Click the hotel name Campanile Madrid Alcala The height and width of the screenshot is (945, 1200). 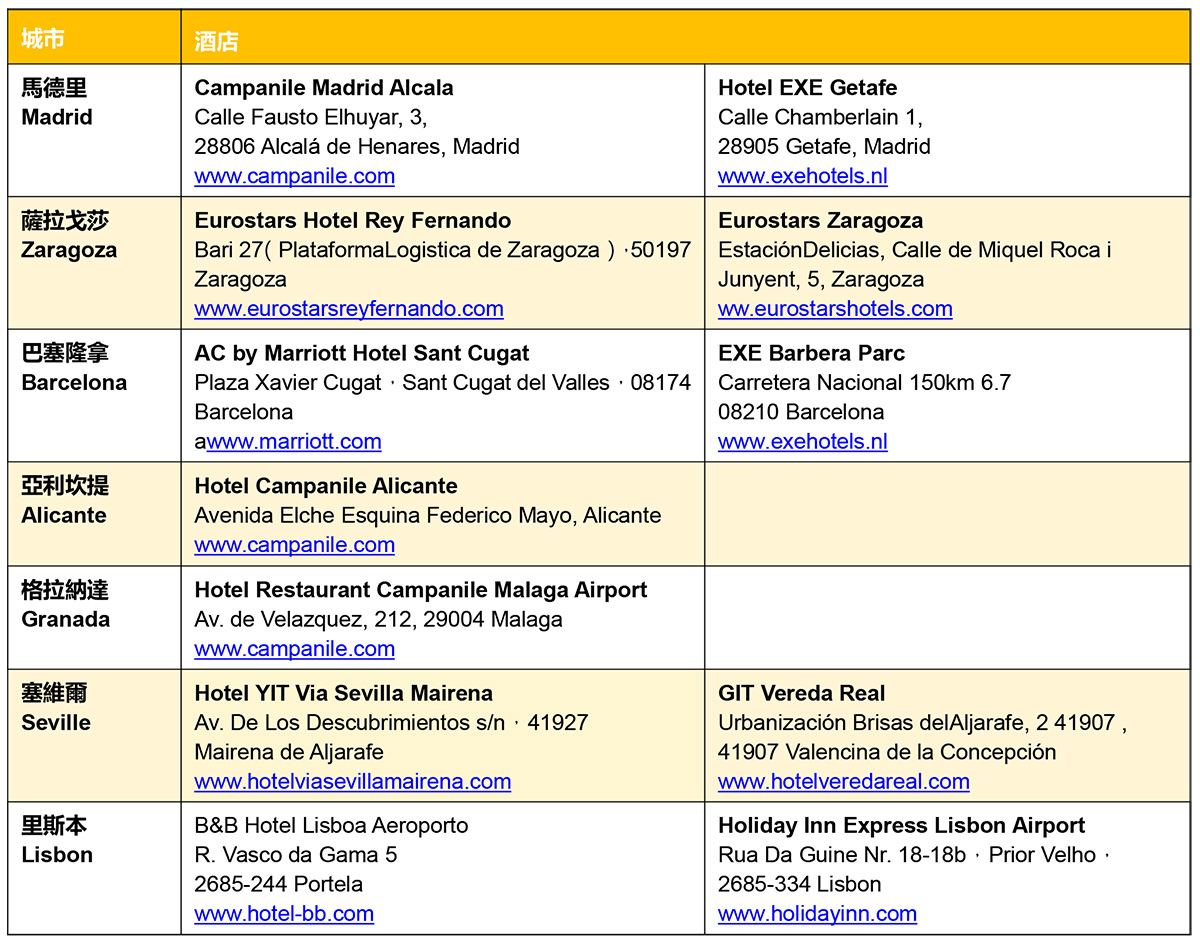click(x=324, y=88)
